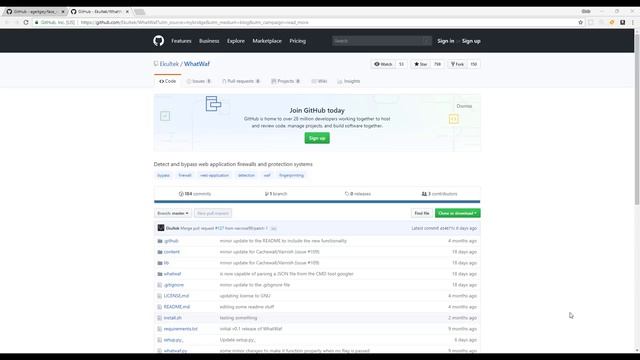Select the bypass topic tag

163,176
